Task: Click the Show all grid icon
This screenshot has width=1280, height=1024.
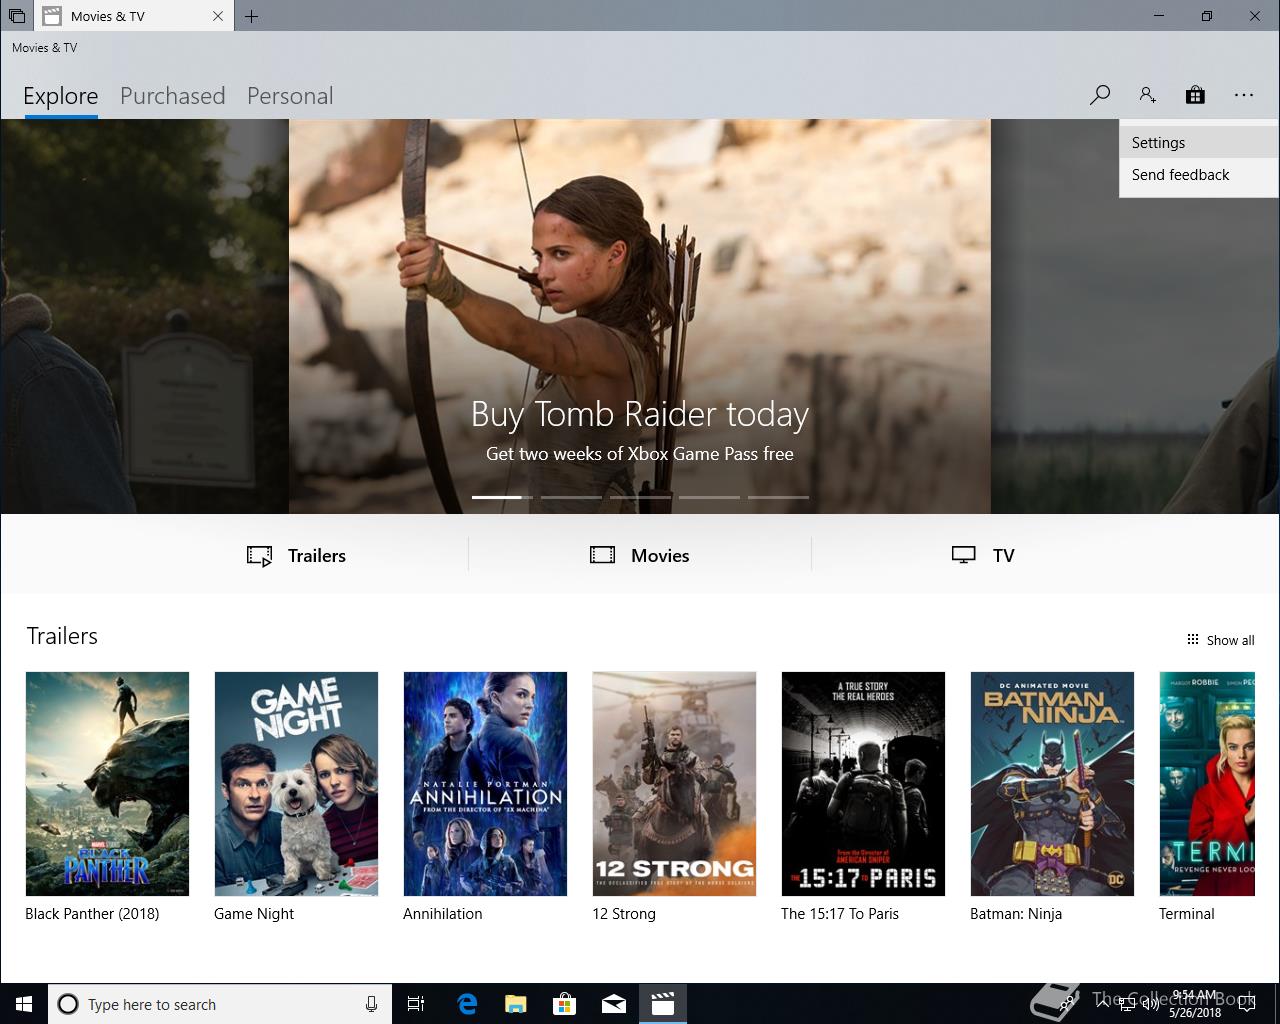Action: point(1192,640)
